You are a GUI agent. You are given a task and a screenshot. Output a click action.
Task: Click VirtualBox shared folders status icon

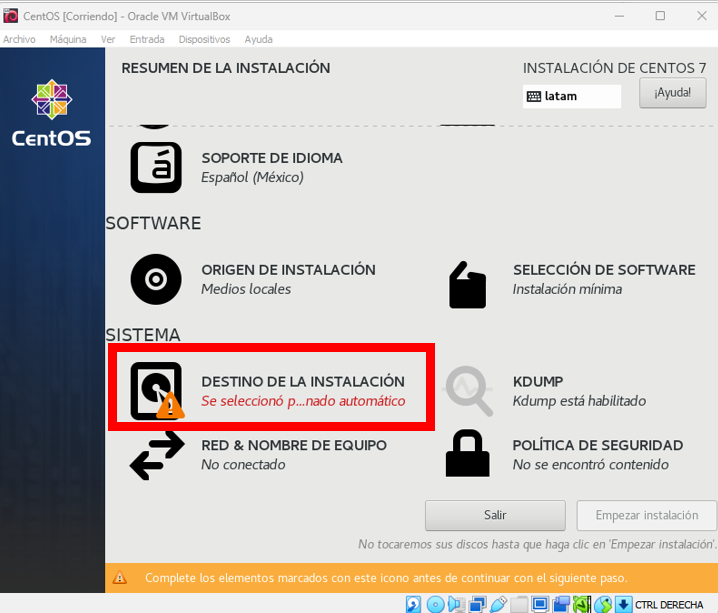(x=519, y=604)
